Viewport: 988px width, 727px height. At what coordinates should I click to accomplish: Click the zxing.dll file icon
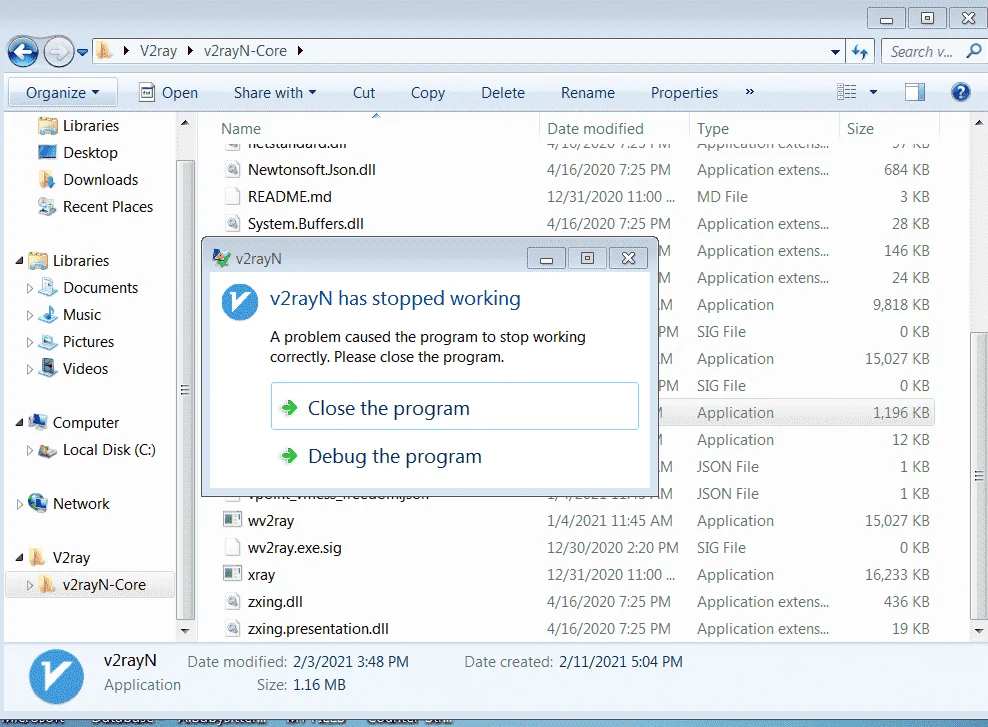(x=233, y=602)
